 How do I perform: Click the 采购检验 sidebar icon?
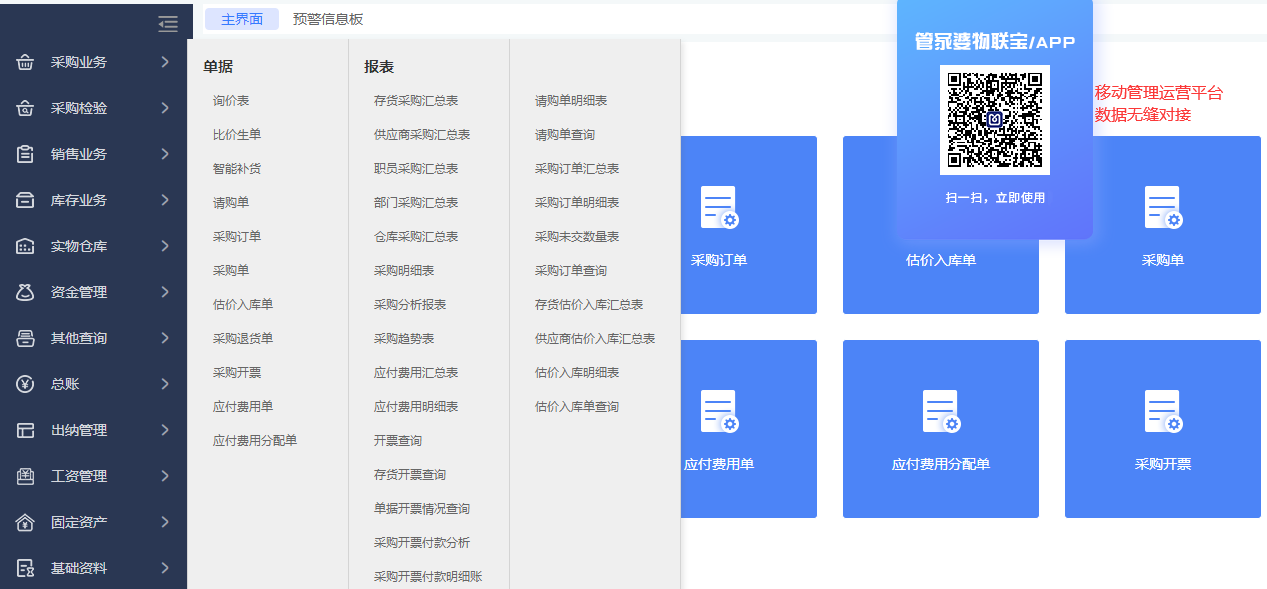click(26, 108)
